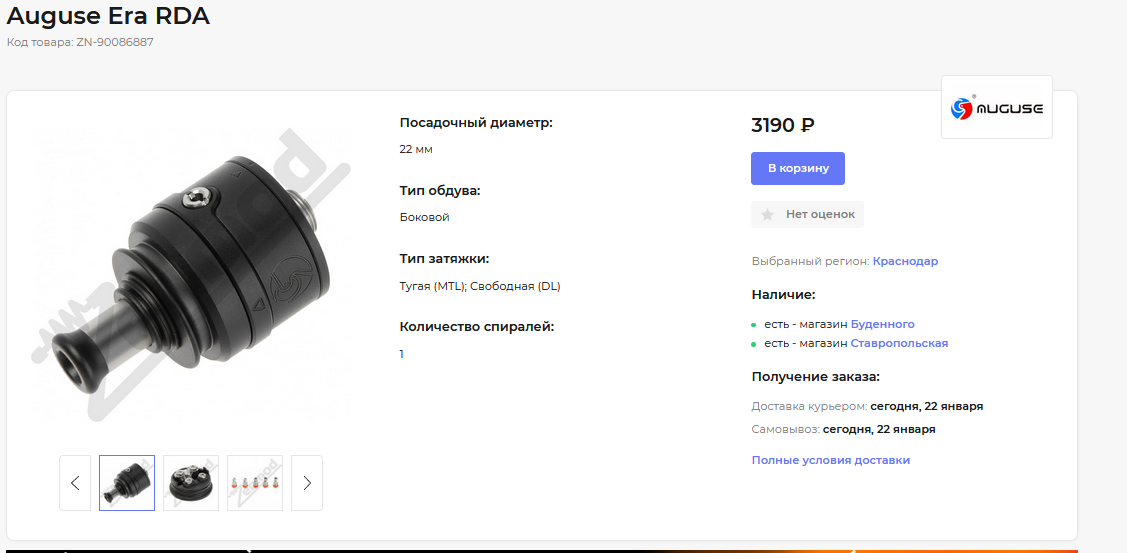Add the product with В корзину button
Screen dimensions: 1127x553
(x=798, y=168)
